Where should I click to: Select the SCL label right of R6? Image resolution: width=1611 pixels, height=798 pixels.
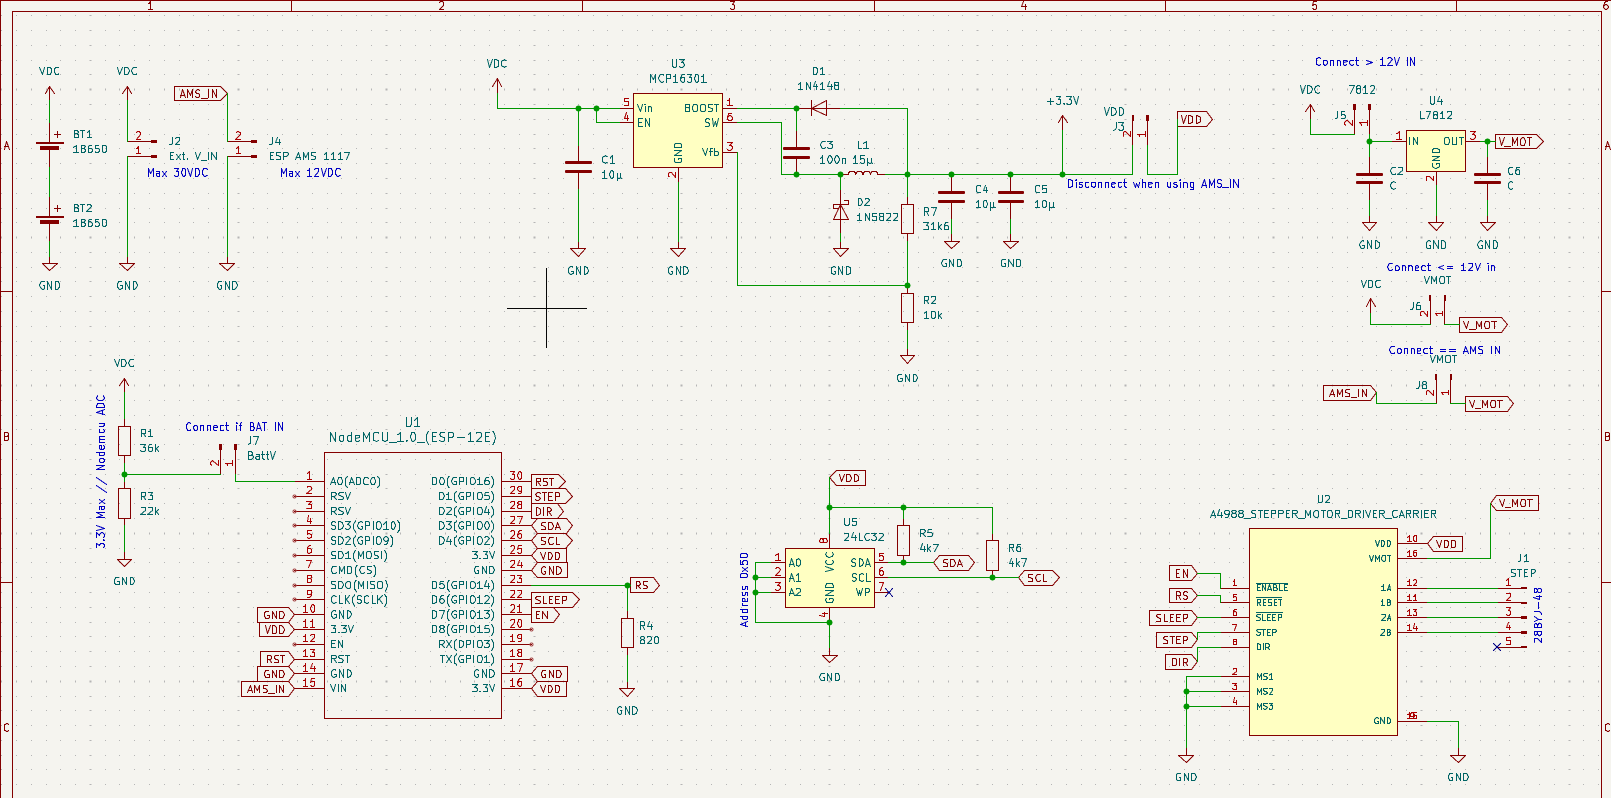coord(1039,578)
